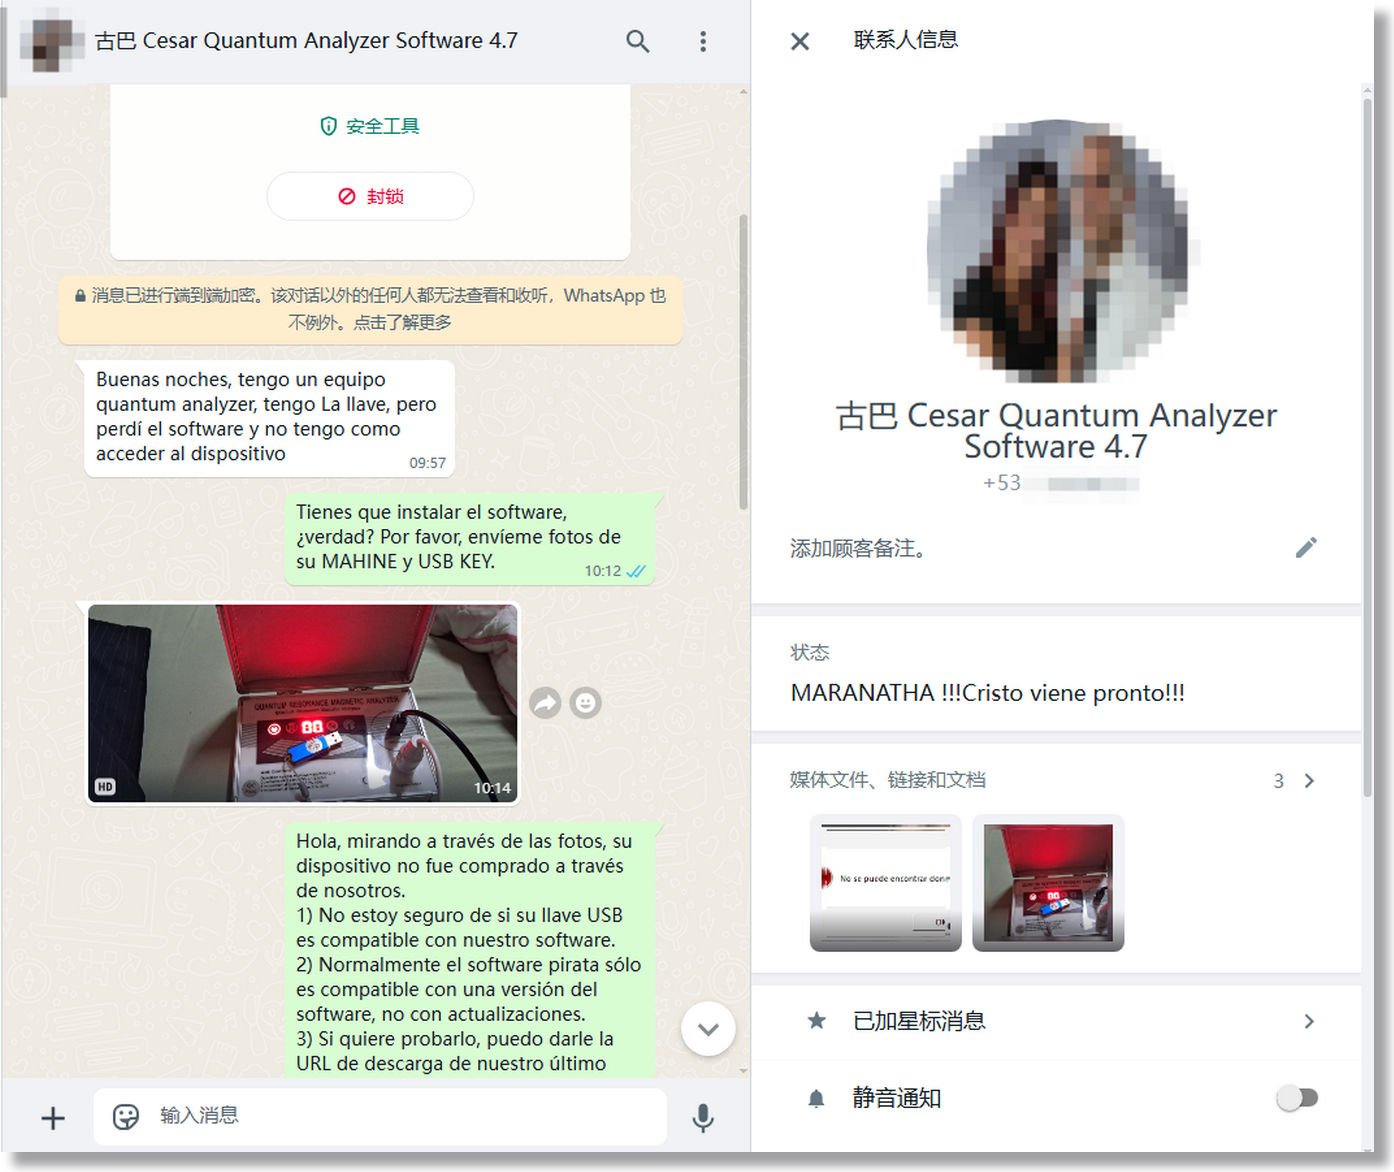The width and height of the screenshot is (1394, 1172).
Task: View the large contact profile picture
Action: 1057,250
